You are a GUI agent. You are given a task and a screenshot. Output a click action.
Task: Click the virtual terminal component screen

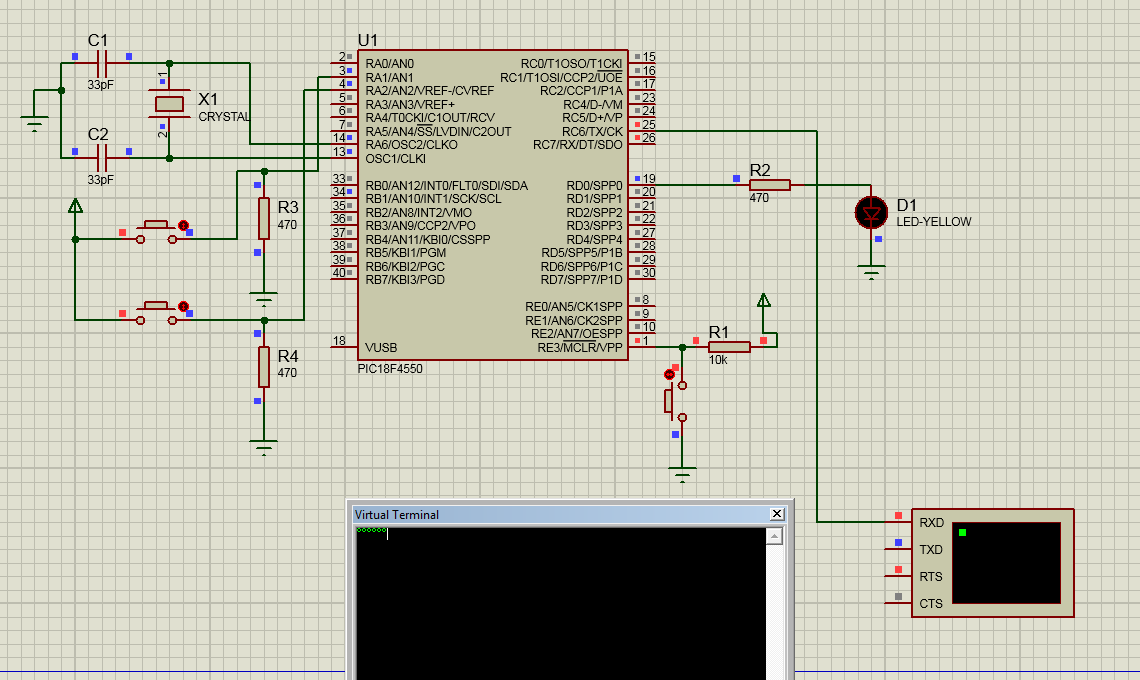(x=1005, y=563)
